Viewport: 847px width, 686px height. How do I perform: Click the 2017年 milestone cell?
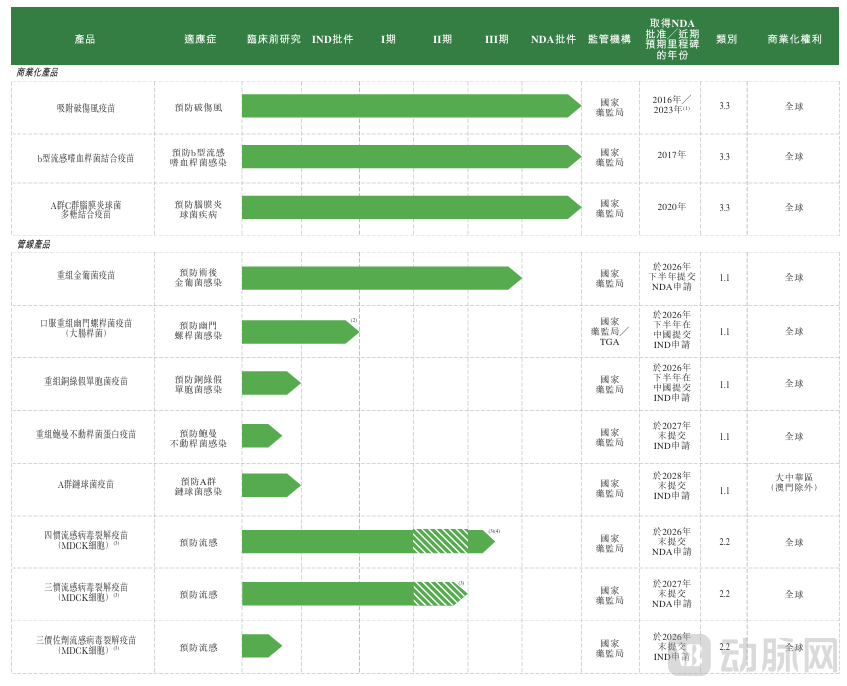pos(671,154)
